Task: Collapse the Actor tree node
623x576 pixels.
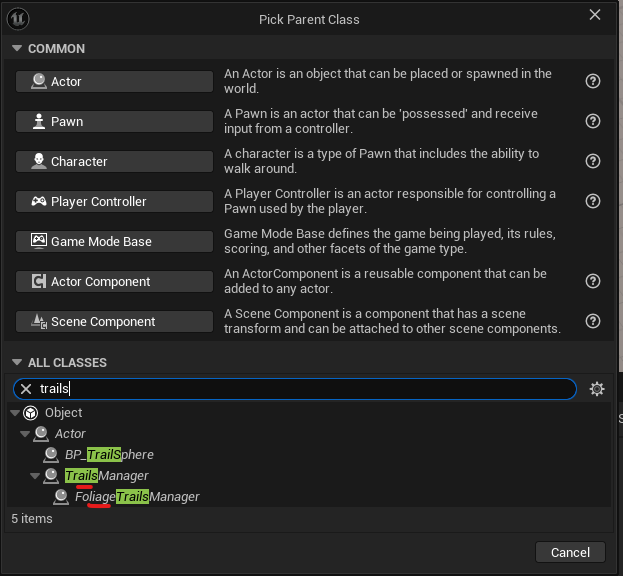Action: (25, 434)
